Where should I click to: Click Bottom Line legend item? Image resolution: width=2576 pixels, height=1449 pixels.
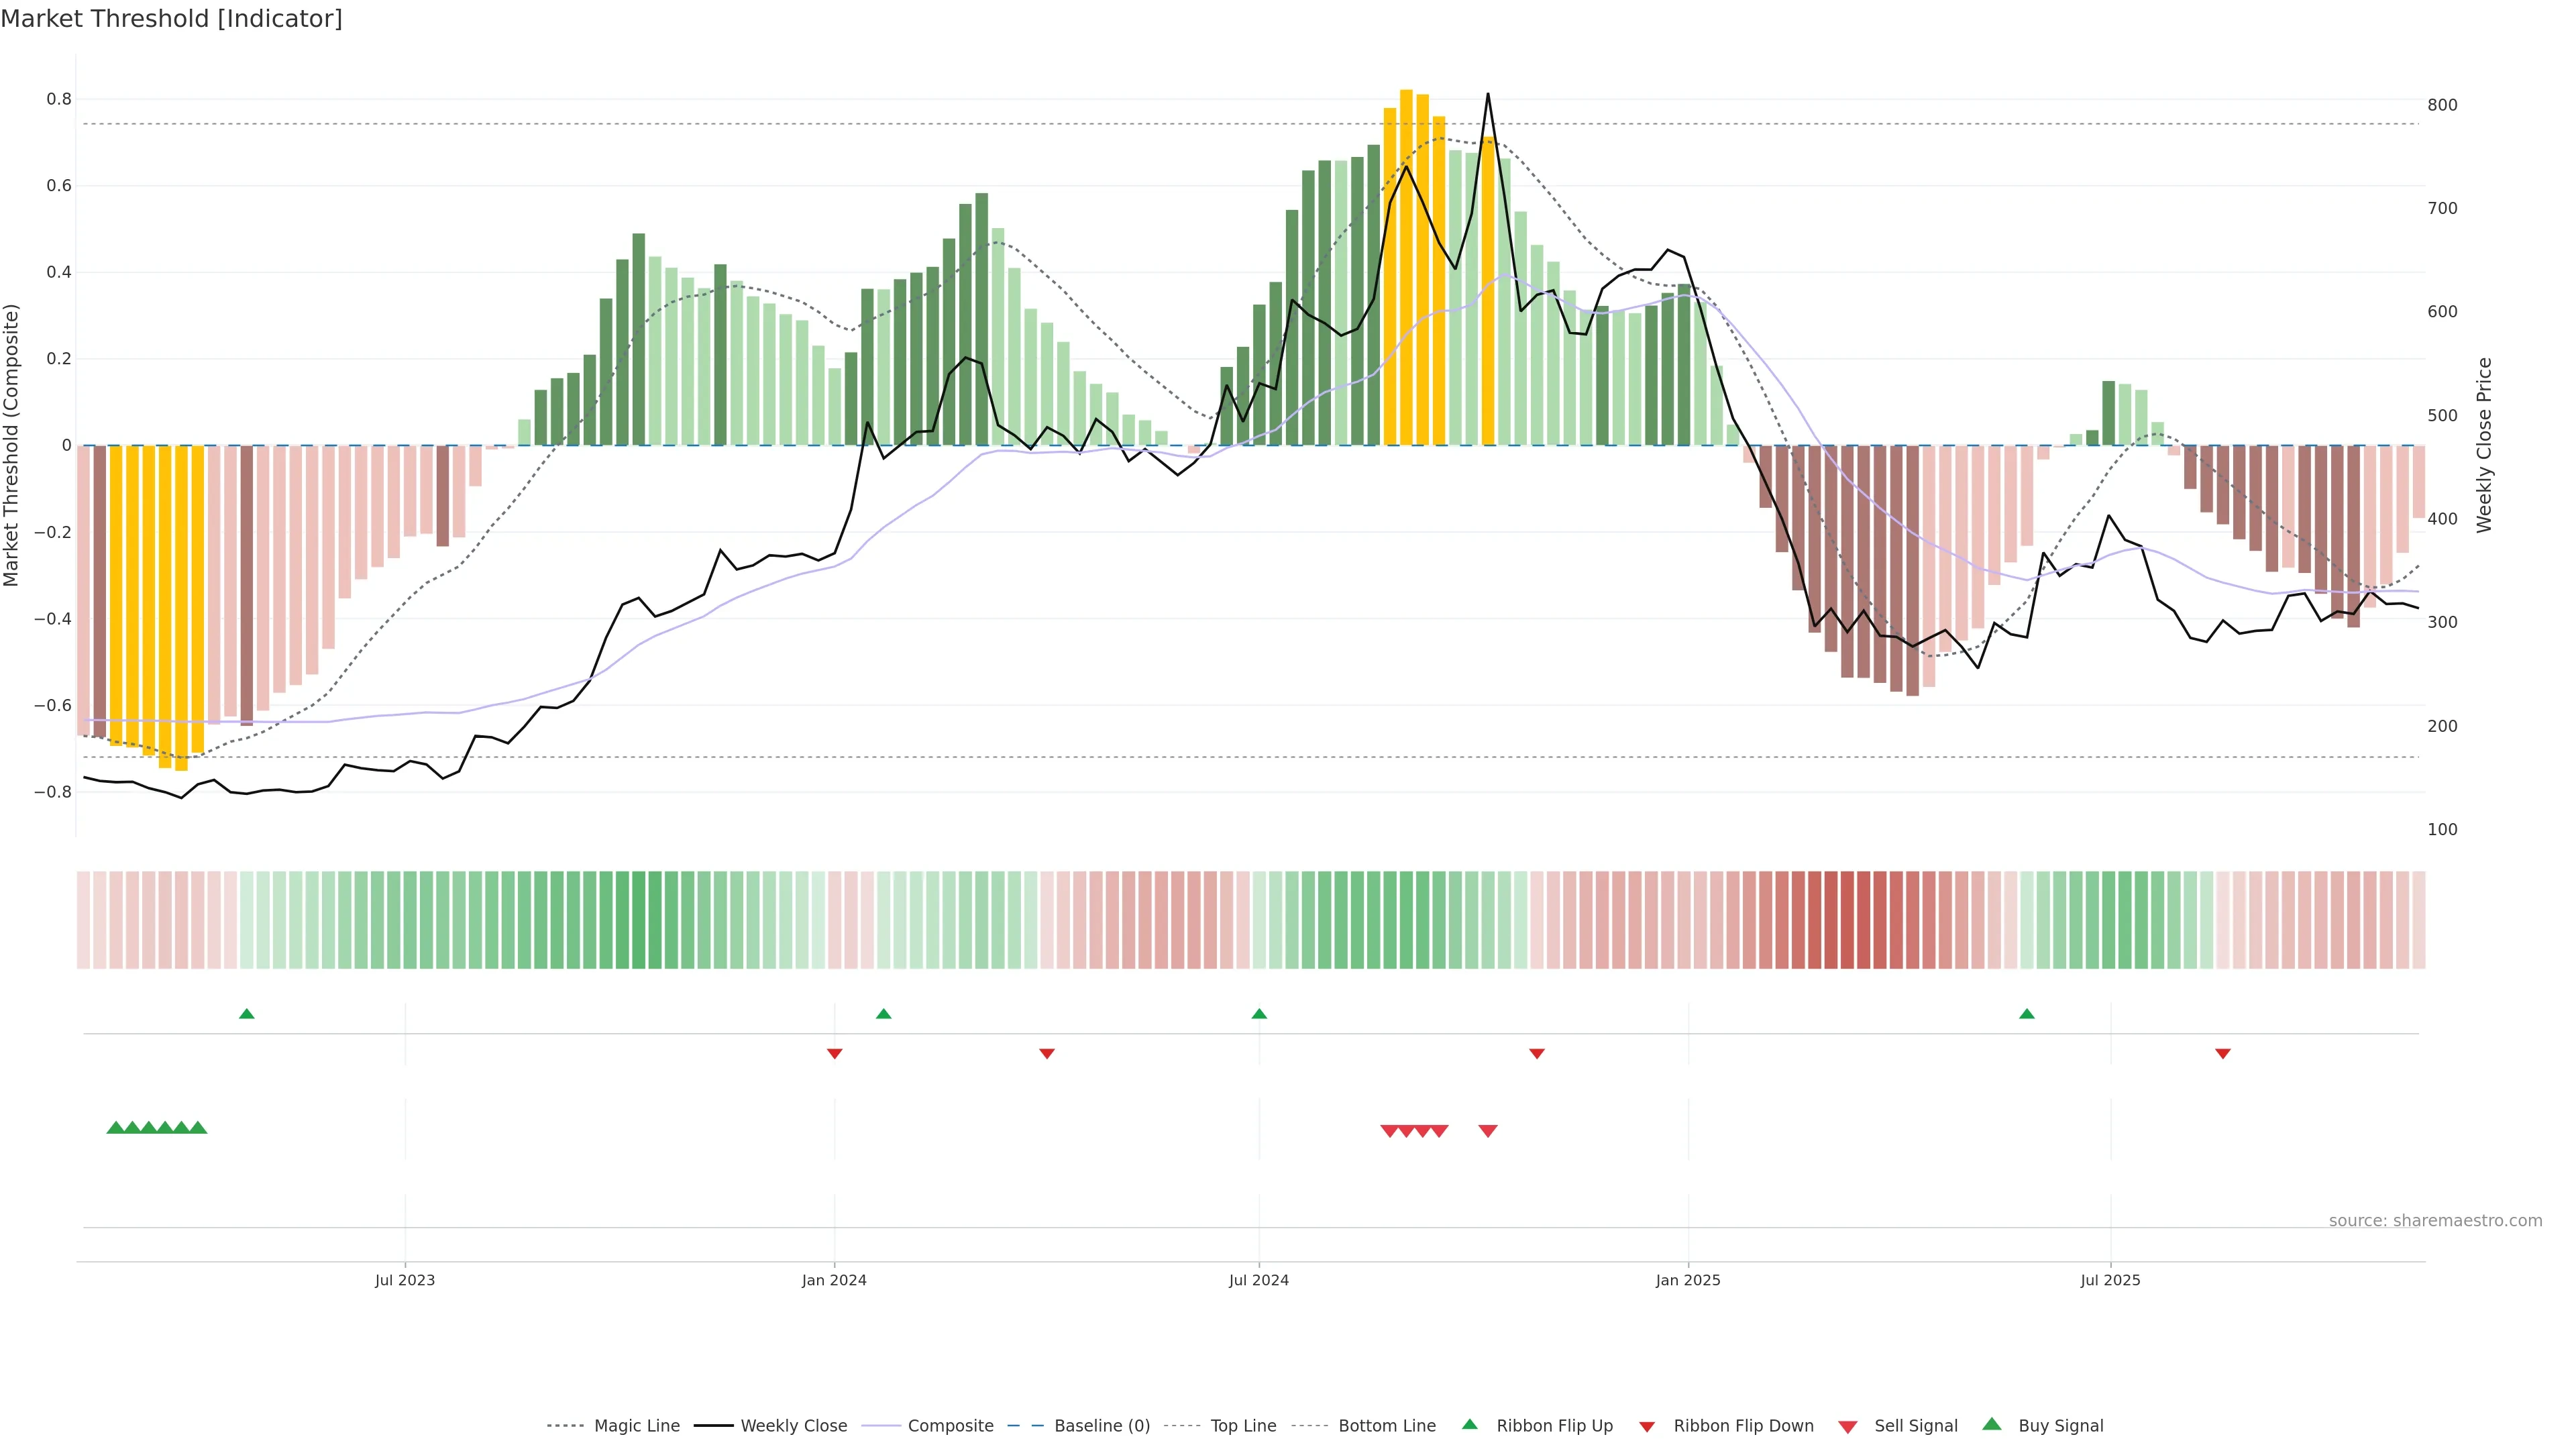(x=1386, y=1426)
